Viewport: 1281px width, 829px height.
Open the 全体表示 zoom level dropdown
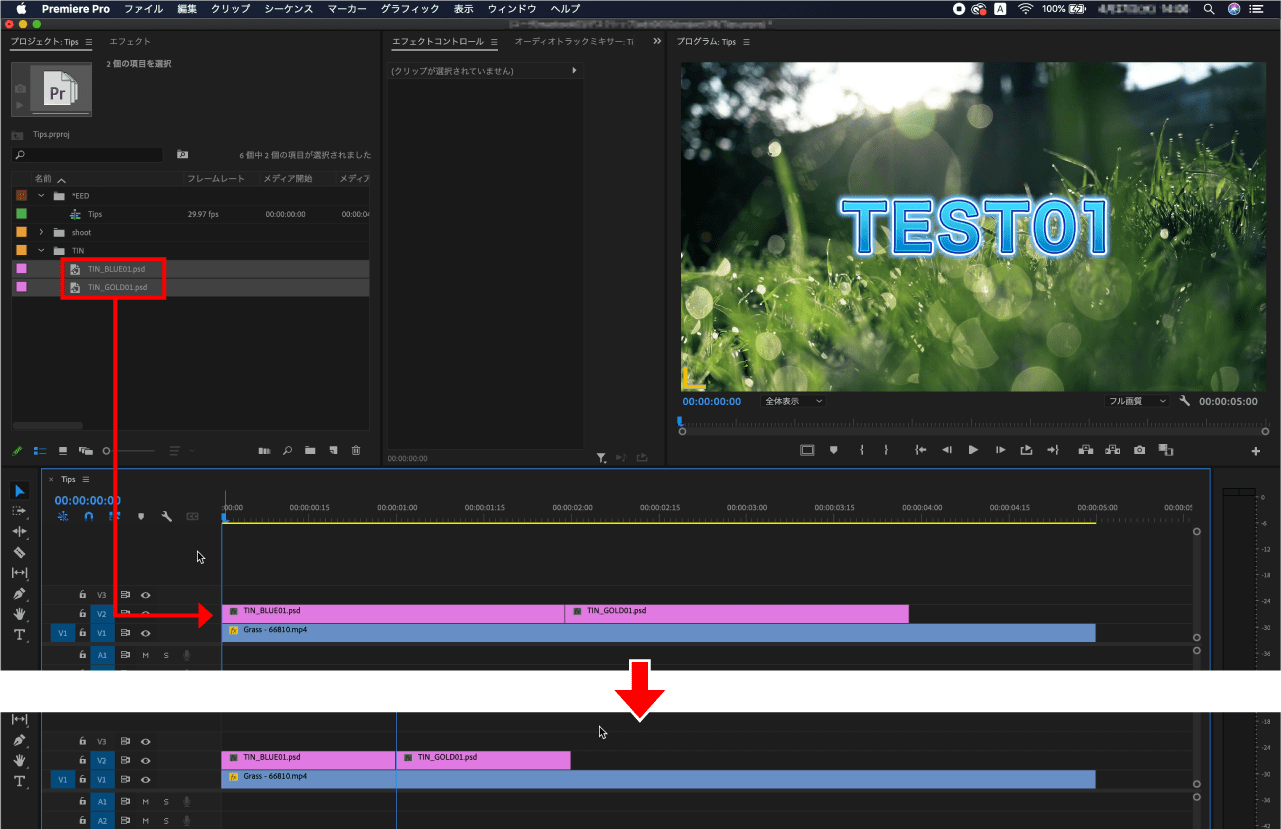[x=793, y=401]
